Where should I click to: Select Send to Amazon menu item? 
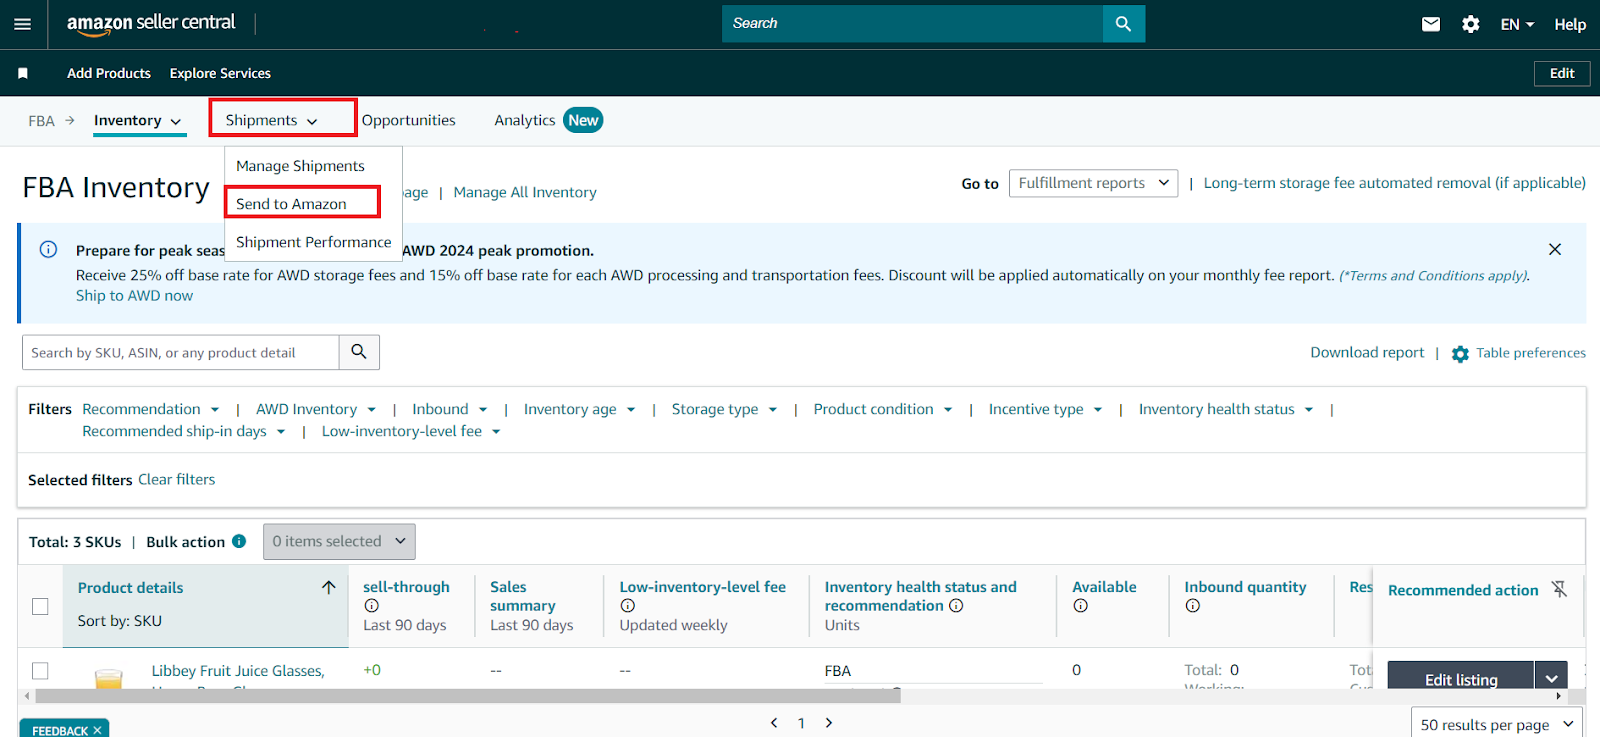(291, 204)
